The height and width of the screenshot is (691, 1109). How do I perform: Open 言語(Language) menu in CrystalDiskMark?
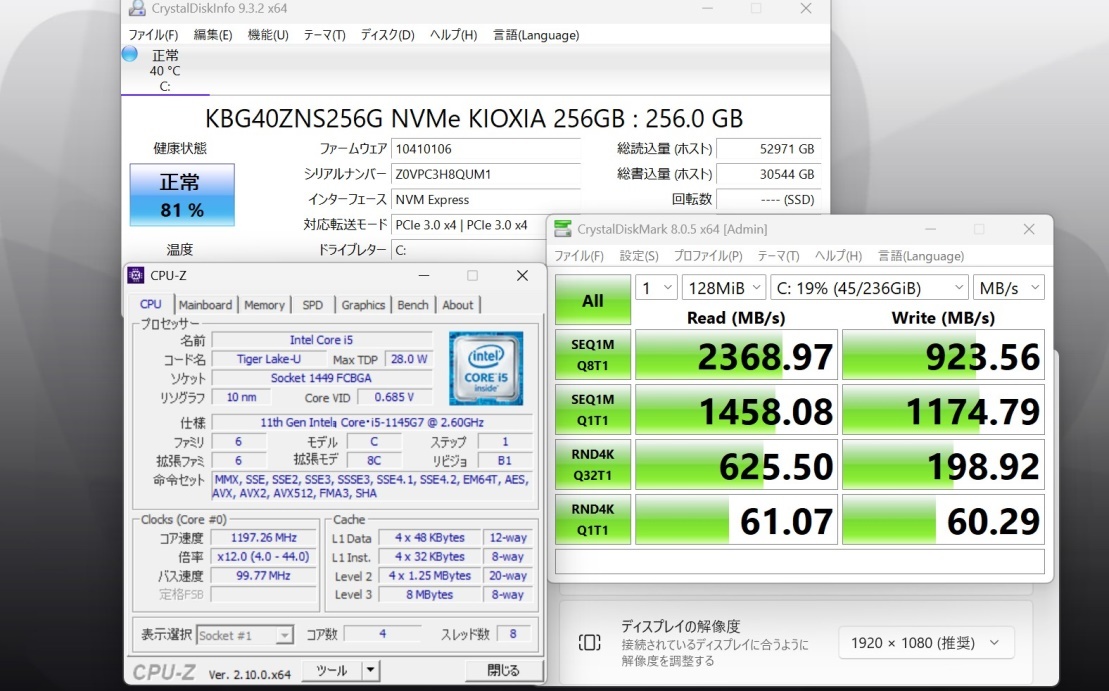point(921,256)
